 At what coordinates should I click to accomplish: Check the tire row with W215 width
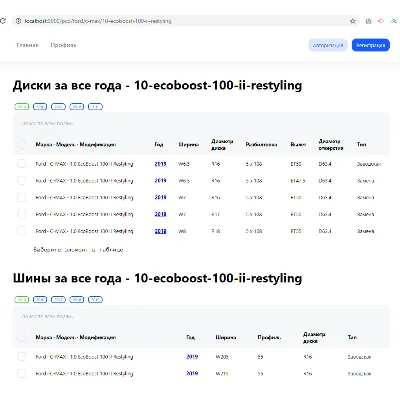21,373
